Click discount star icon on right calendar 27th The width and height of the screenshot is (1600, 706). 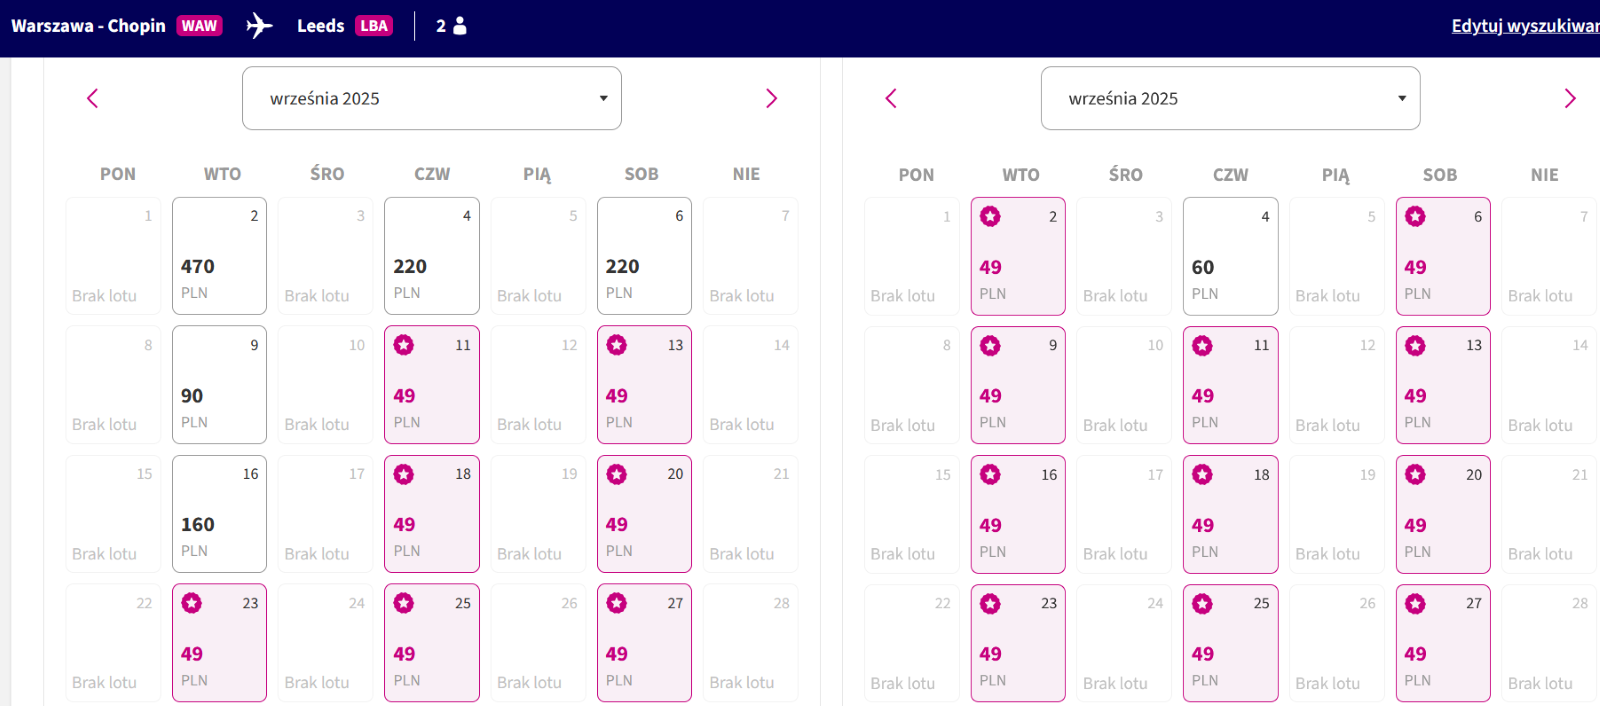click(x=1415, y=603)
